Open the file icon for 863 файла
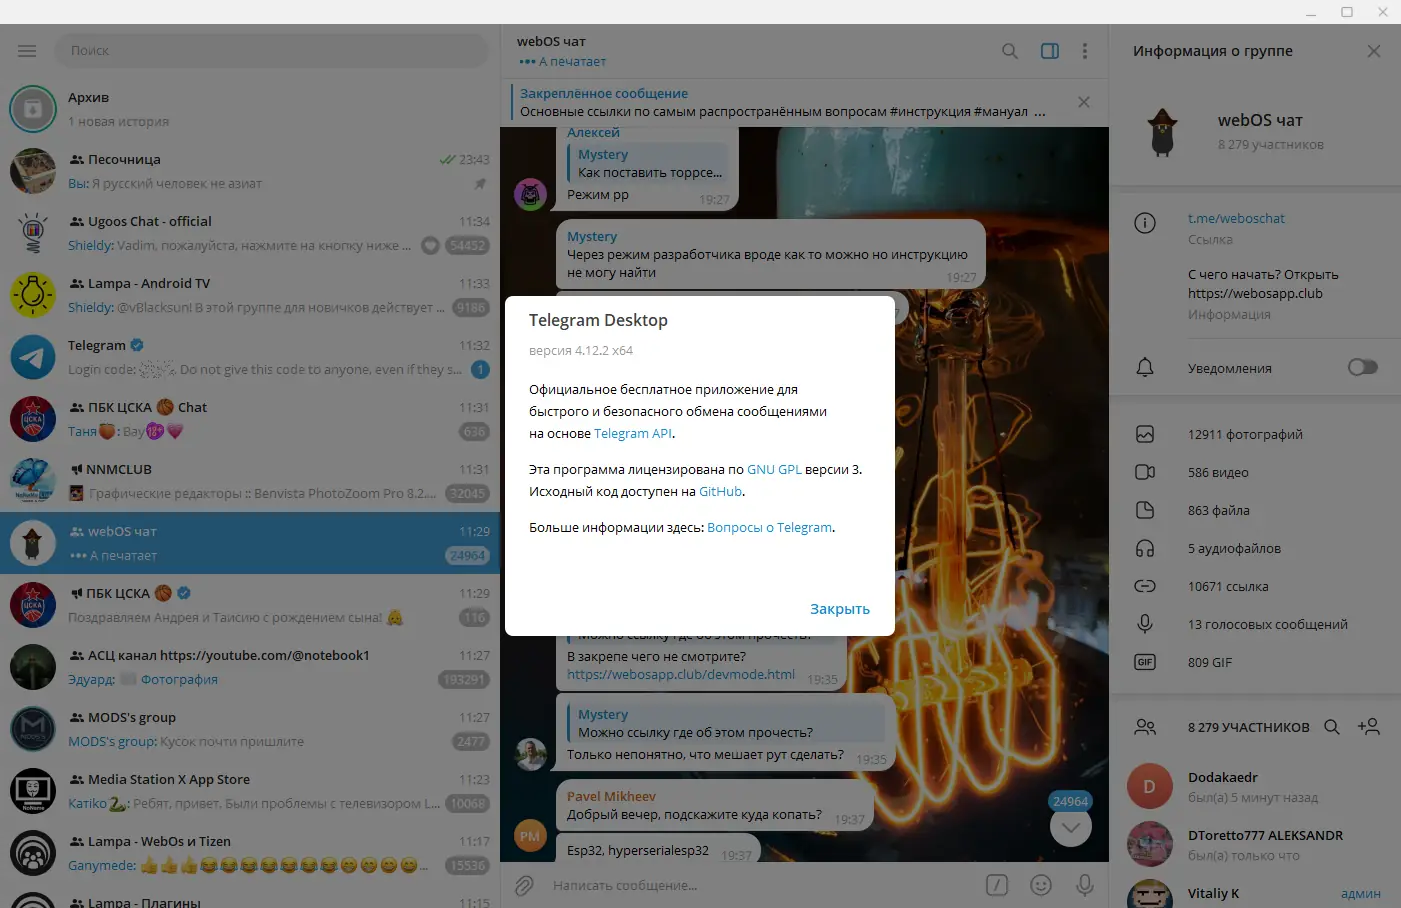 pos(1145,510)
